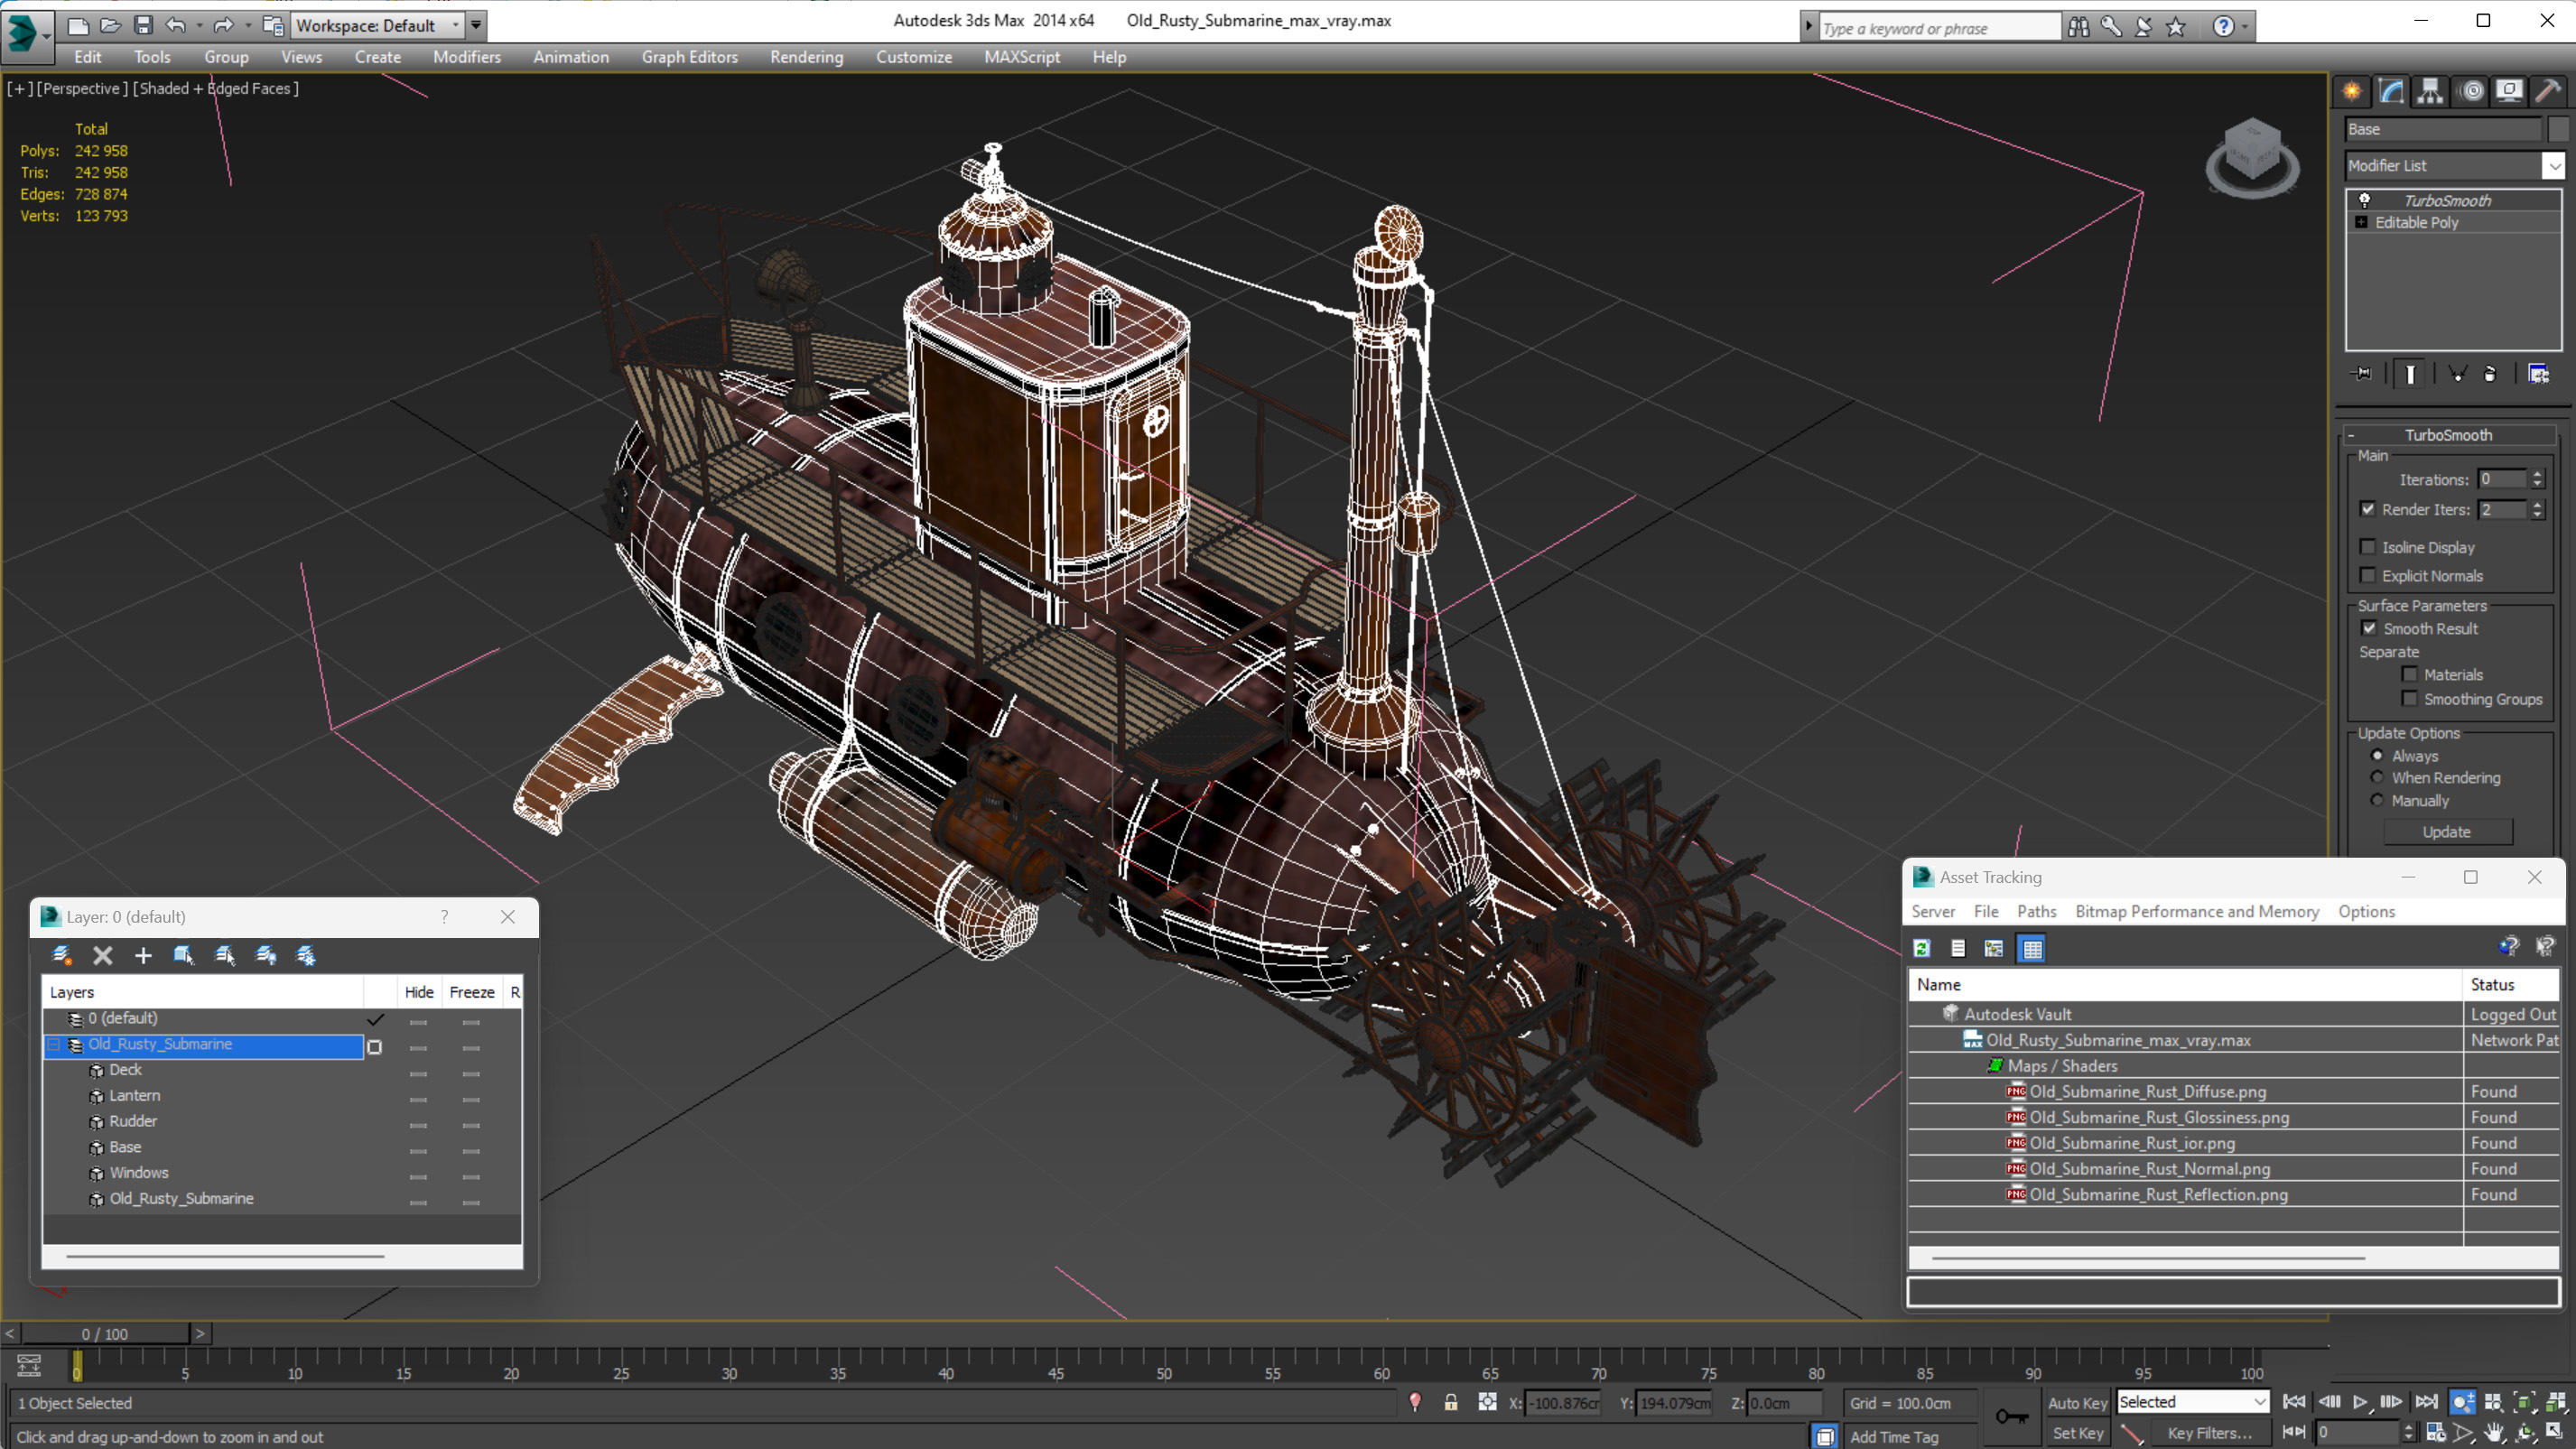
Task: Select Table View icon in Asset Tracking
Action: 2032,948
